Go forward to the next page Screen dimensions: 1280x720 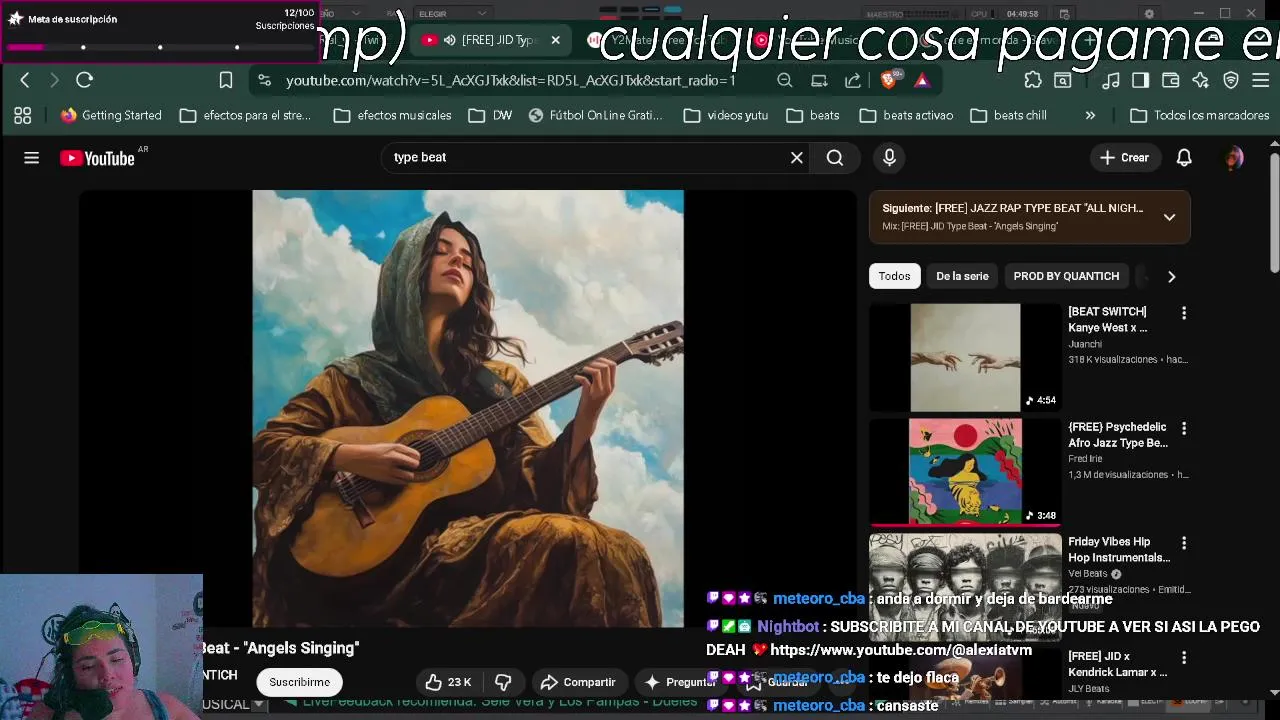(x=54, y=80)
